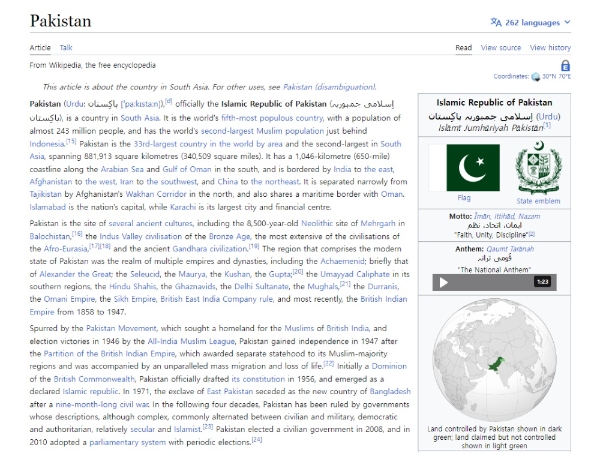600x459 pixels.
Task: Follow the Karachi link
Action: click(x=183, y=207)
